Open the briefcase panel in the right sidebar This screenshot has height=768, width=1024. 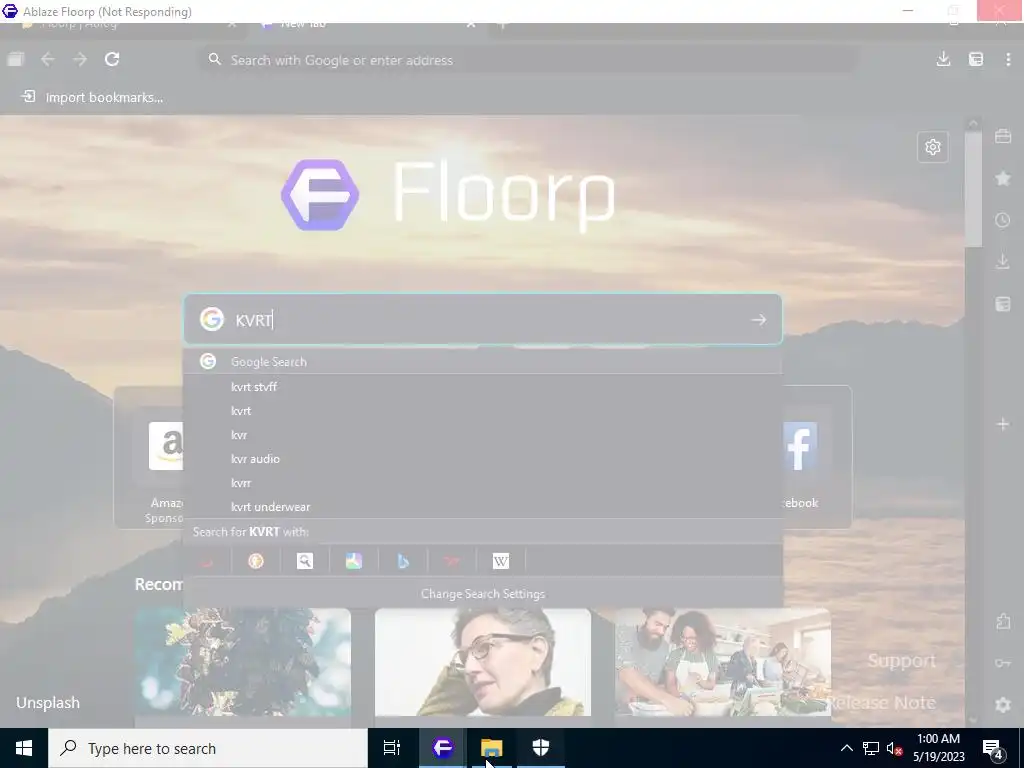[x=1003, y=136]
